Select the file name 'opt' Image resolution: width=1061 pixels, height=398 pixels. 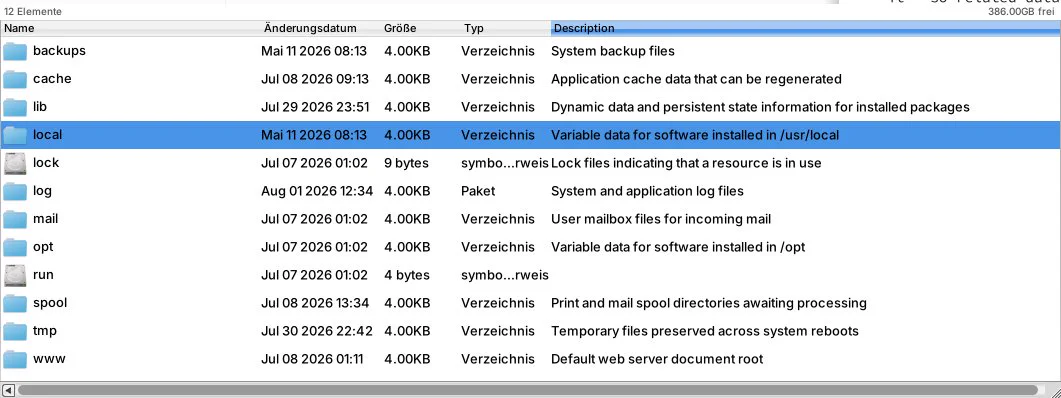[x=43, y=247]
